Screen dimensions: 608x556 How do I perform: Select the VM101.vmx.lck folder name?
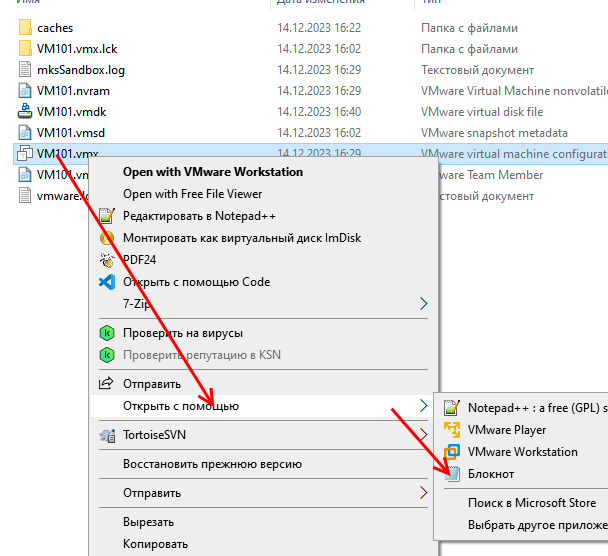[x=77, y=49]
